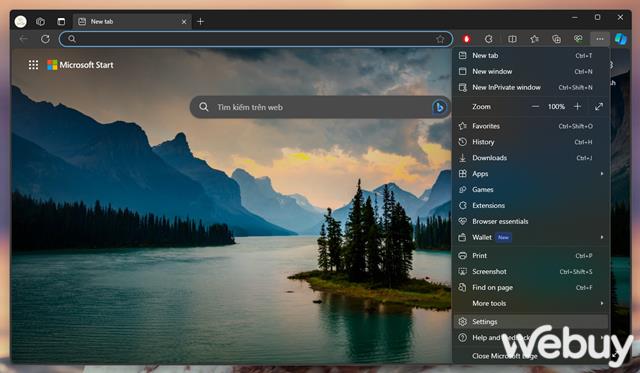Select New tab menu entry
The height and width of the screenshot is (373, 640).
(x=531, y=56)
